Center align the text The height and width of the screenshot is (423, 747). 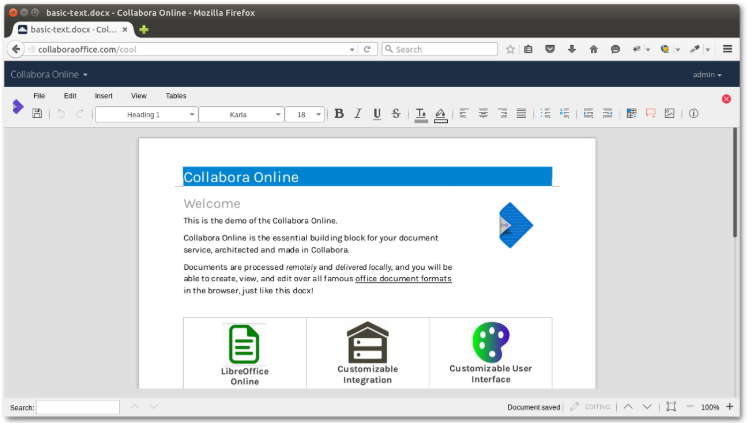(x=483, y=113)
